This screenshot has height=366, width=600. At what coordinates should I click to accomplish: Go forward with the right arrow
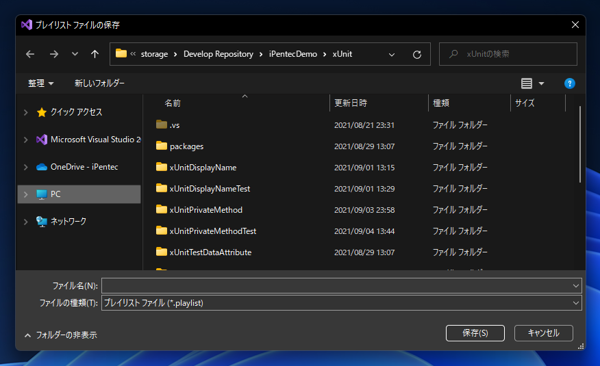[x=54, y=54]
